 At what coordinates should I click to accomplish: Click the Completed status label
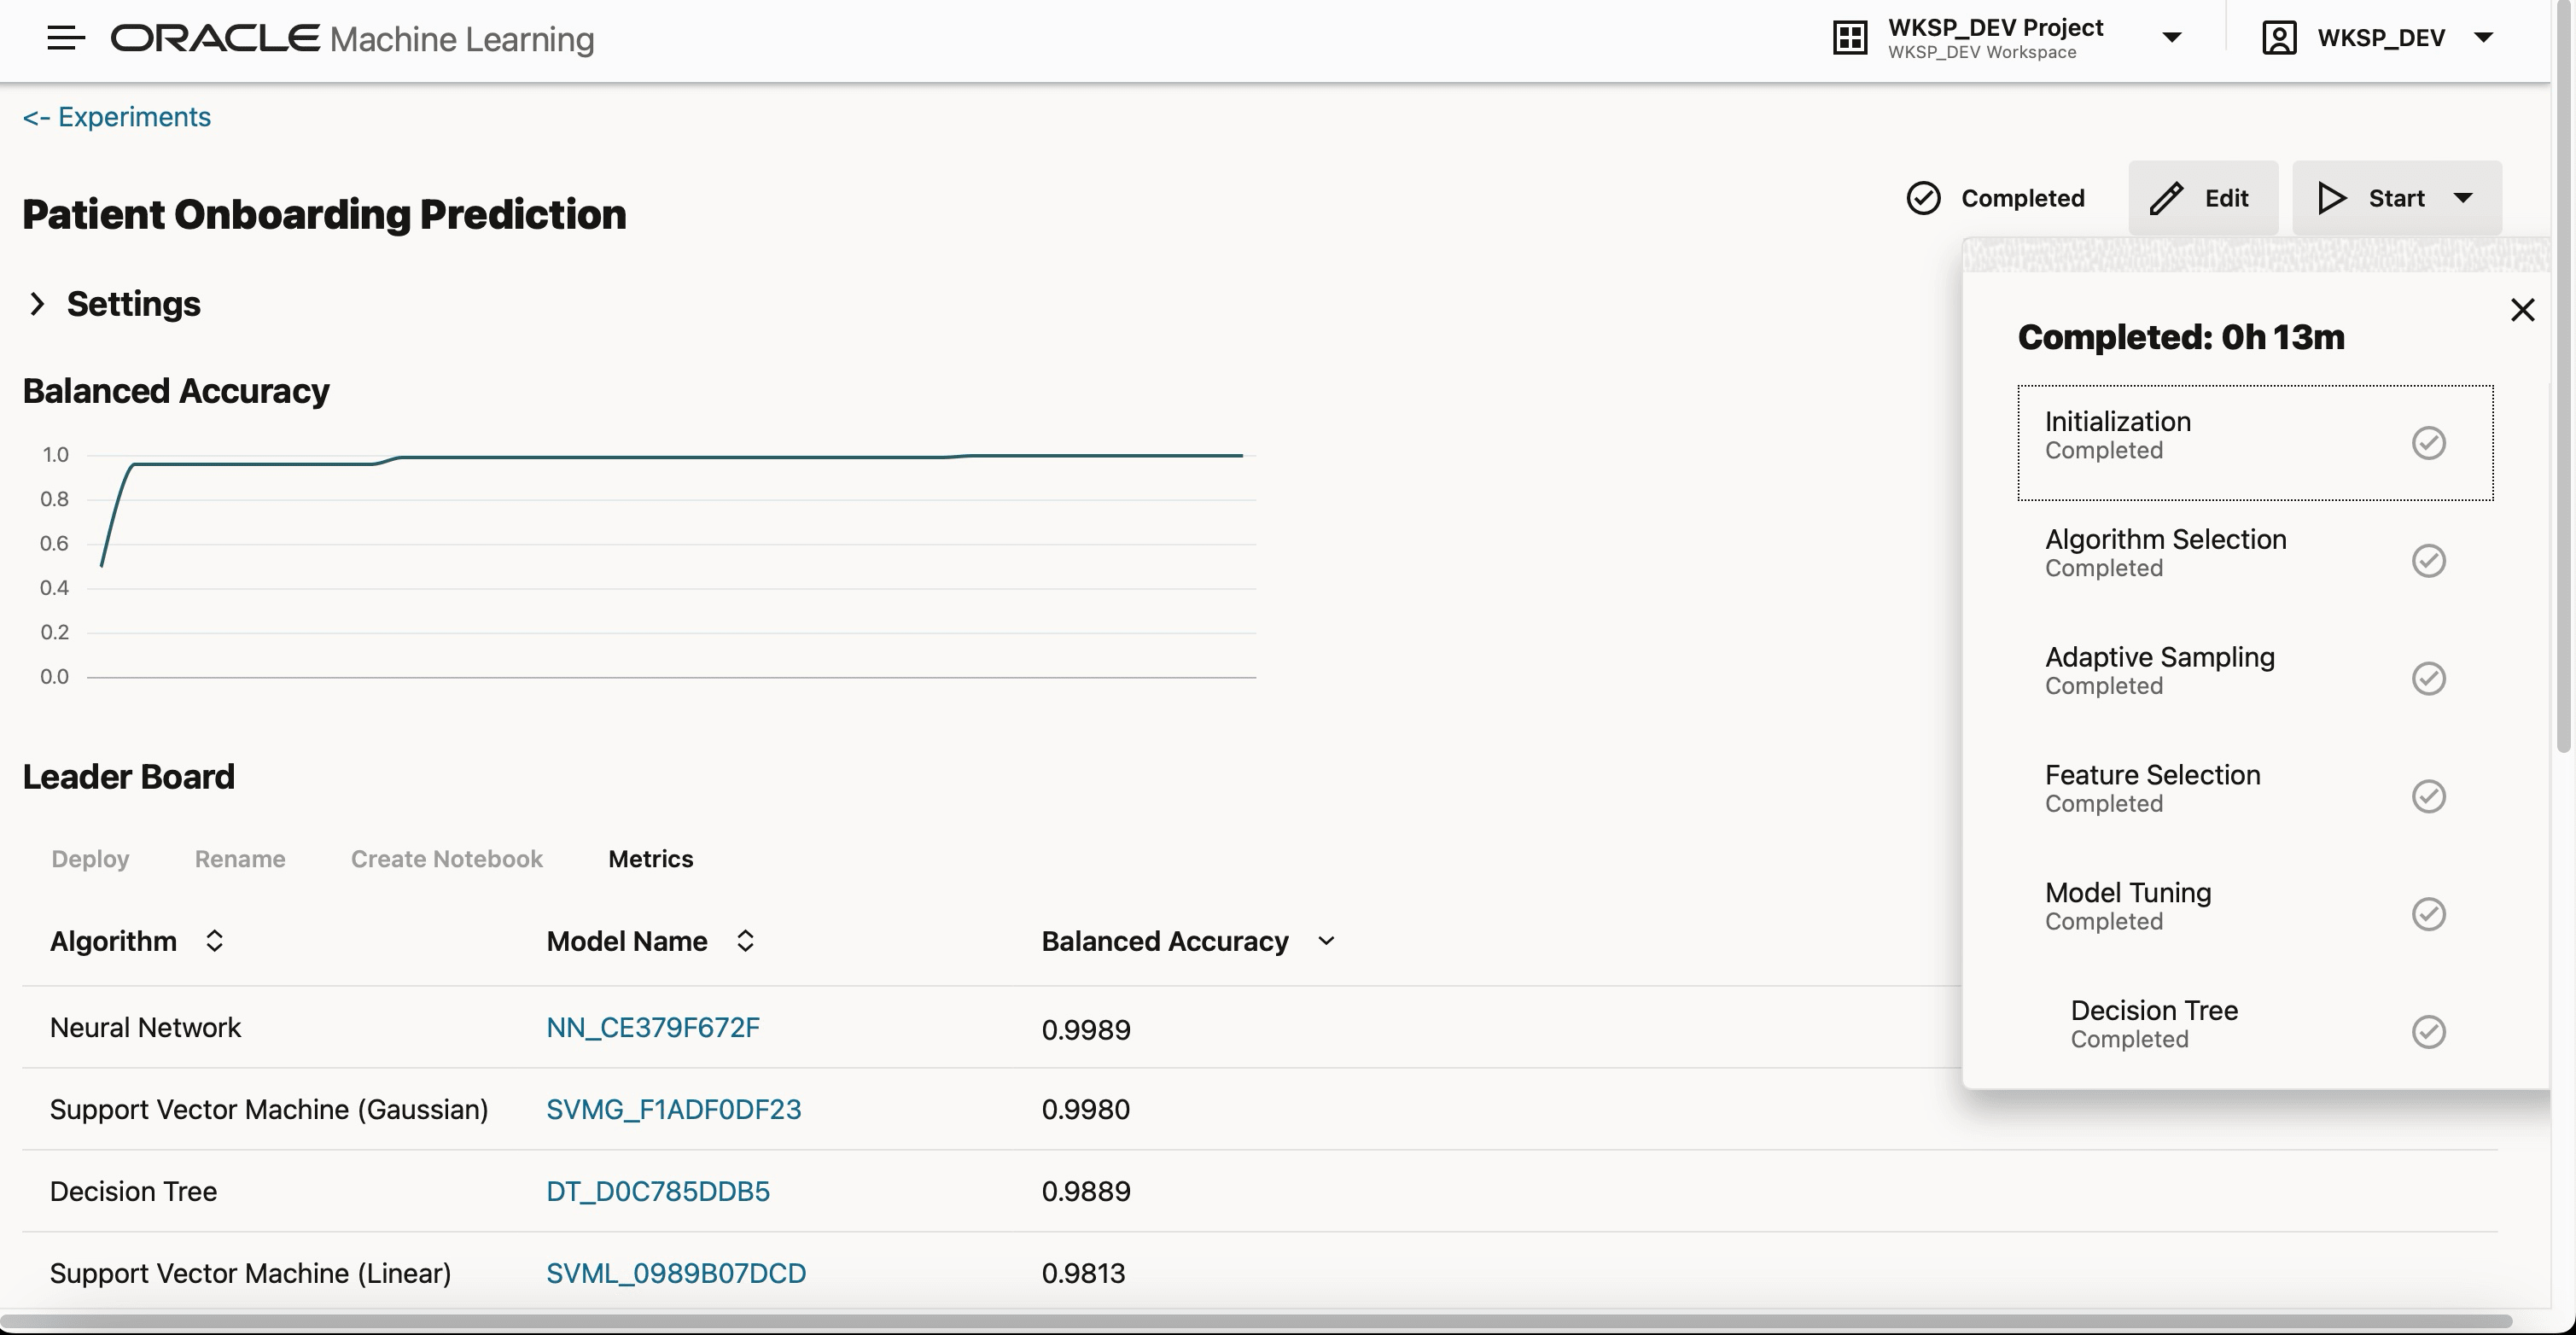click(x=2022, y=198)
